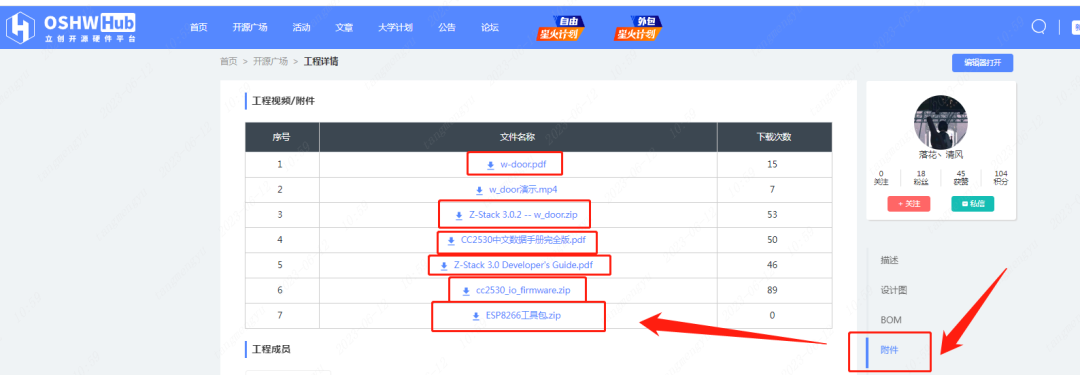
Task: Jump to BOM section in sidebar
Action: pos(891,321)
